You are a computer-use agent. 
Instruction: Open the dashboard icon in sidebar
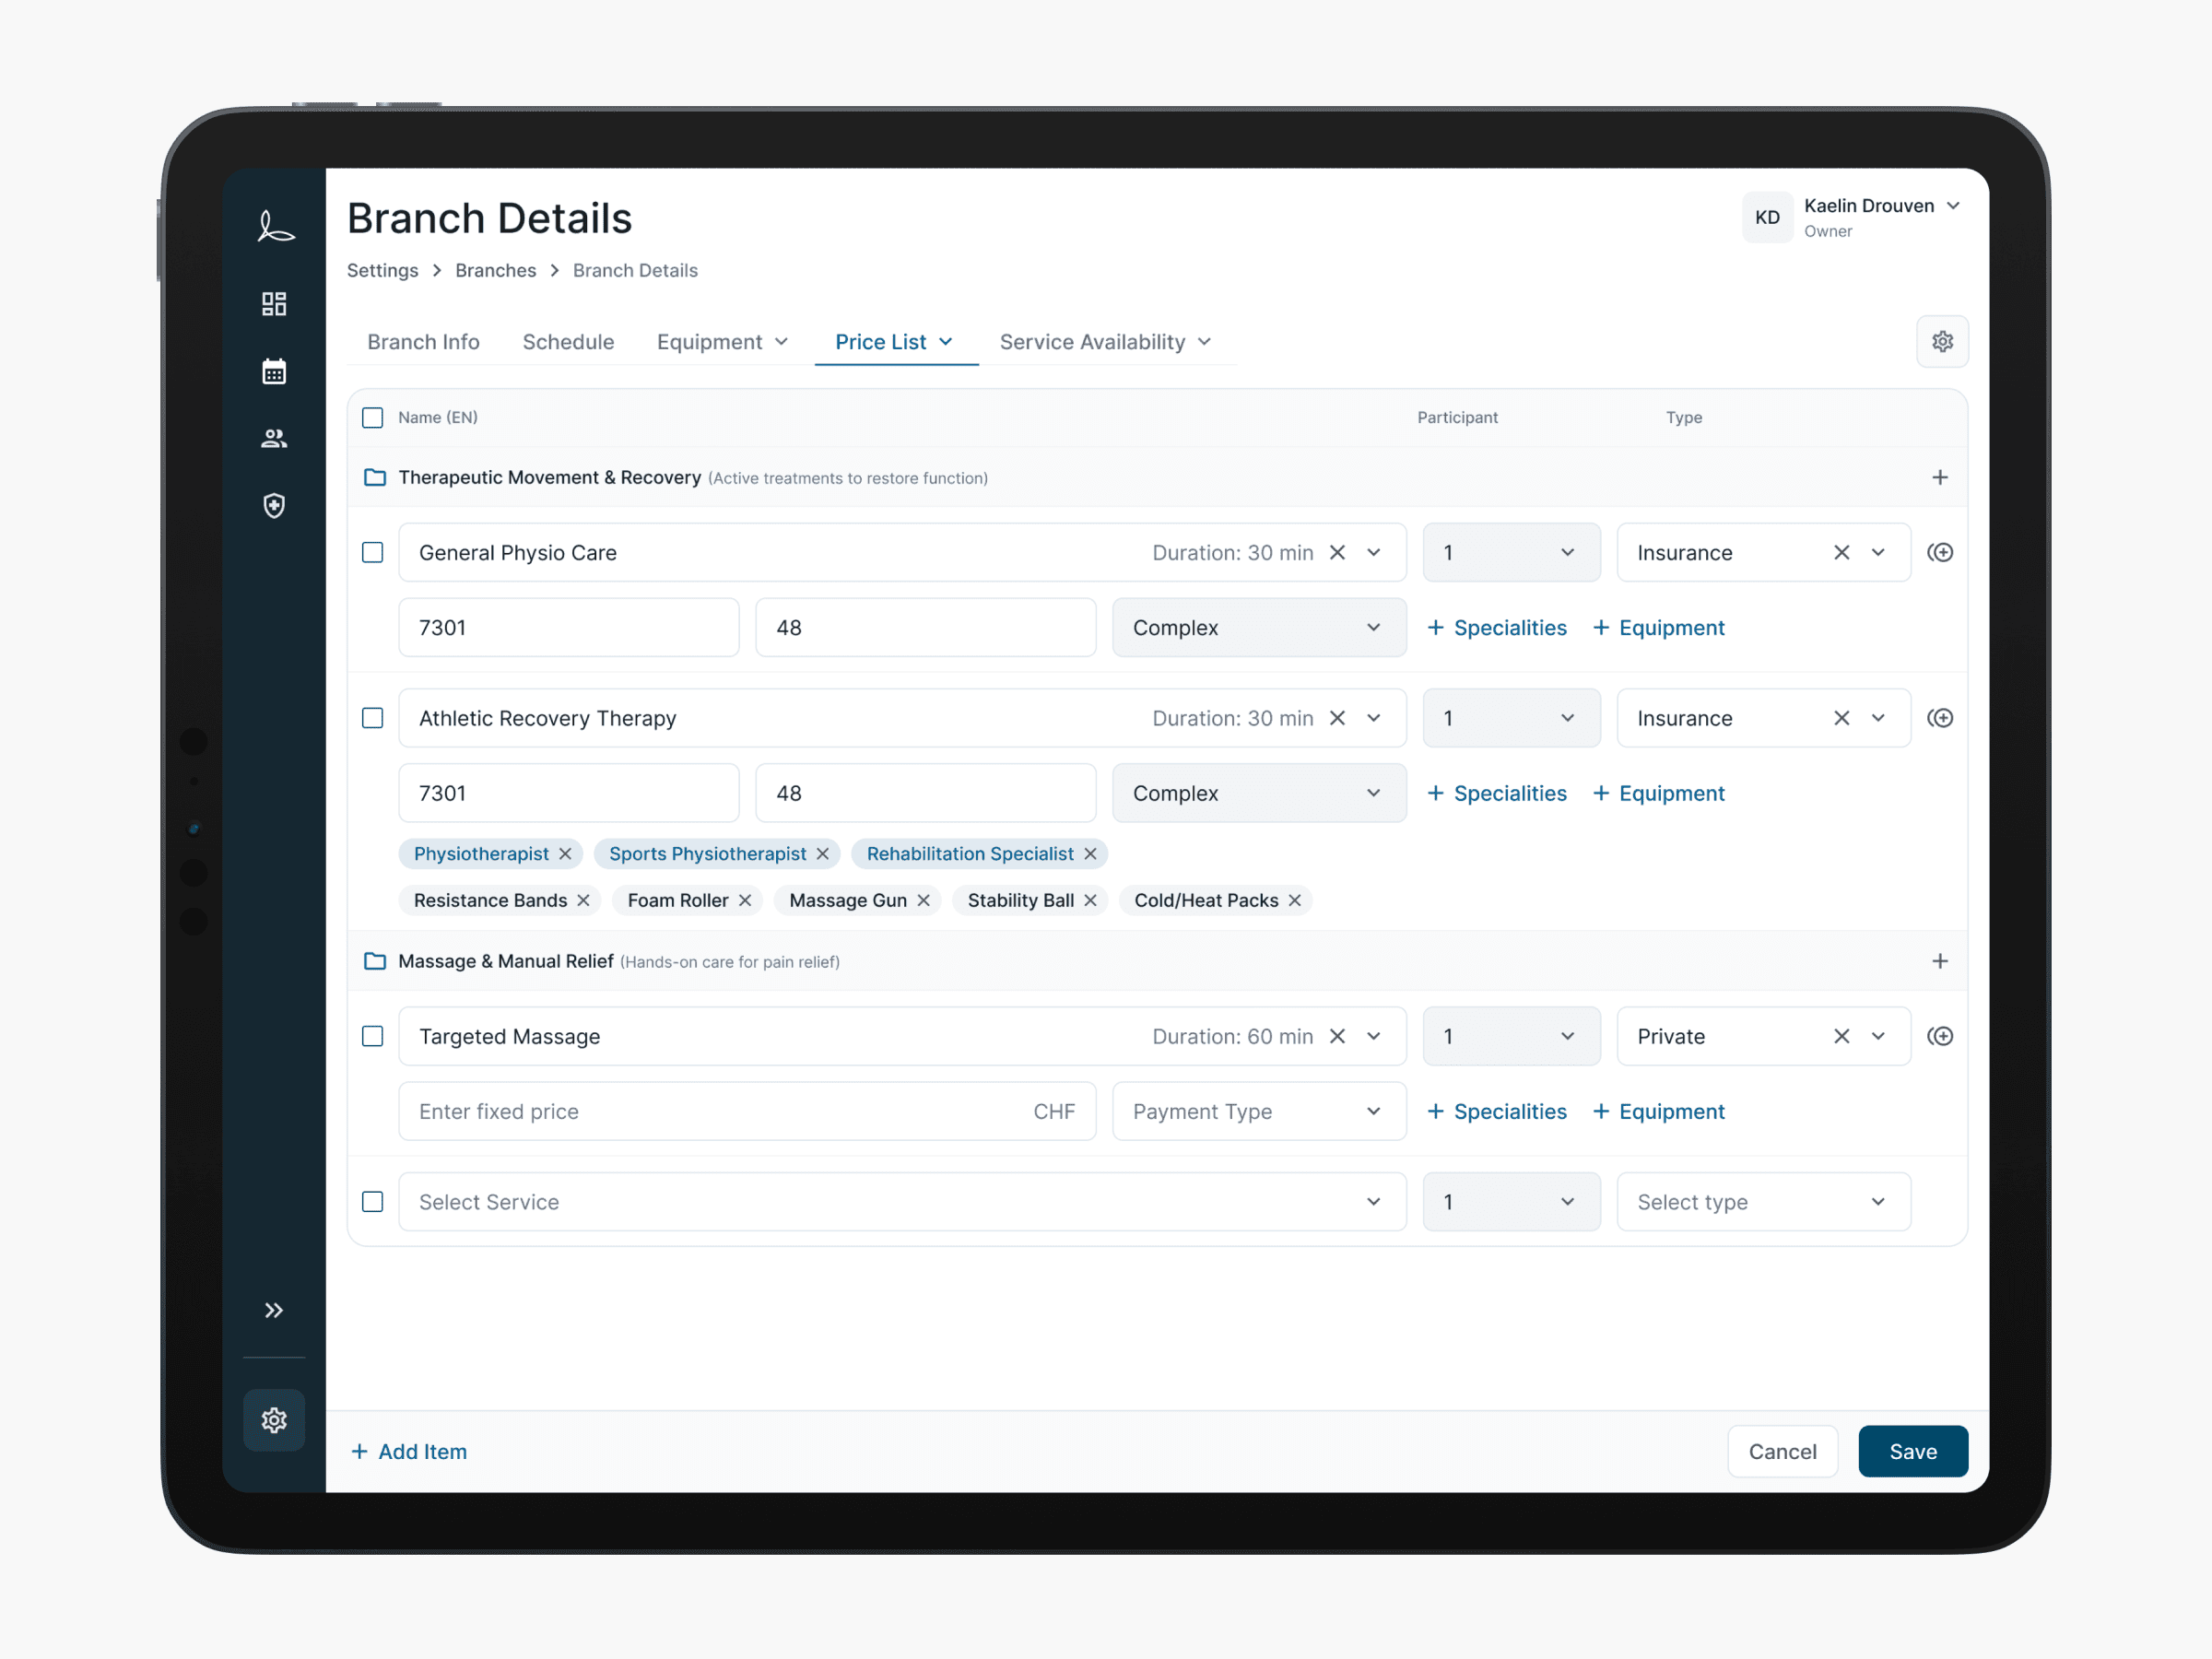click(x=274, y=304)
